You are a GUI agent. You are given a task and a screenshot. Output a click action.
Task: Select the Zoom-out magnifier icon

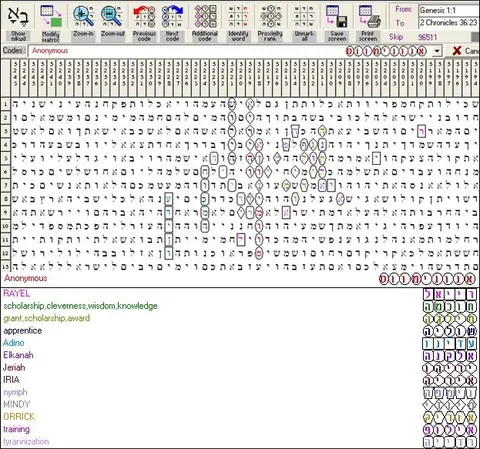click(x=112, y=16)
